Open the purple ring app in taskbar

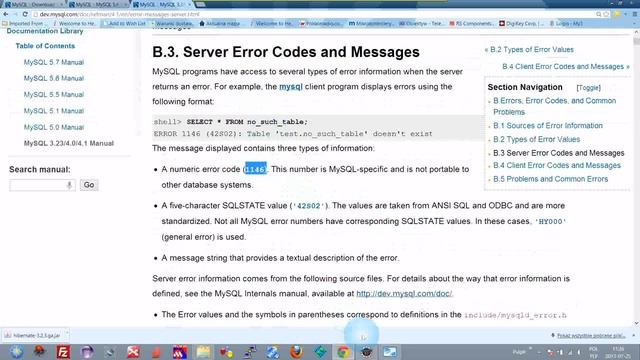pos(87,352)
